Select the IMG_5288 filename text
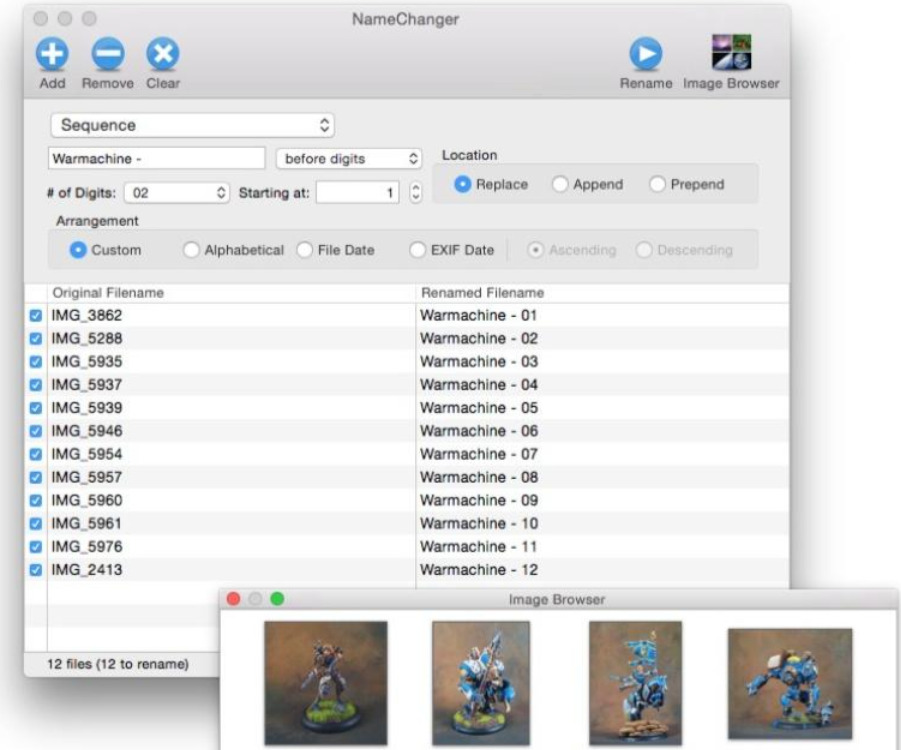 (x=87, y=338)
